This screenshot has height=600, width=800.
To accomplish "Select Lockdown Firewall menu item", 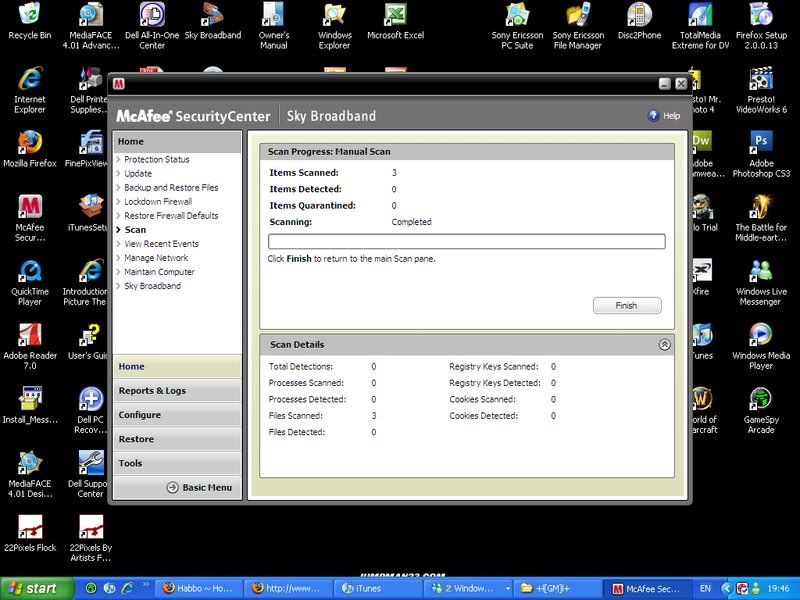I will [x=157, y=202].
